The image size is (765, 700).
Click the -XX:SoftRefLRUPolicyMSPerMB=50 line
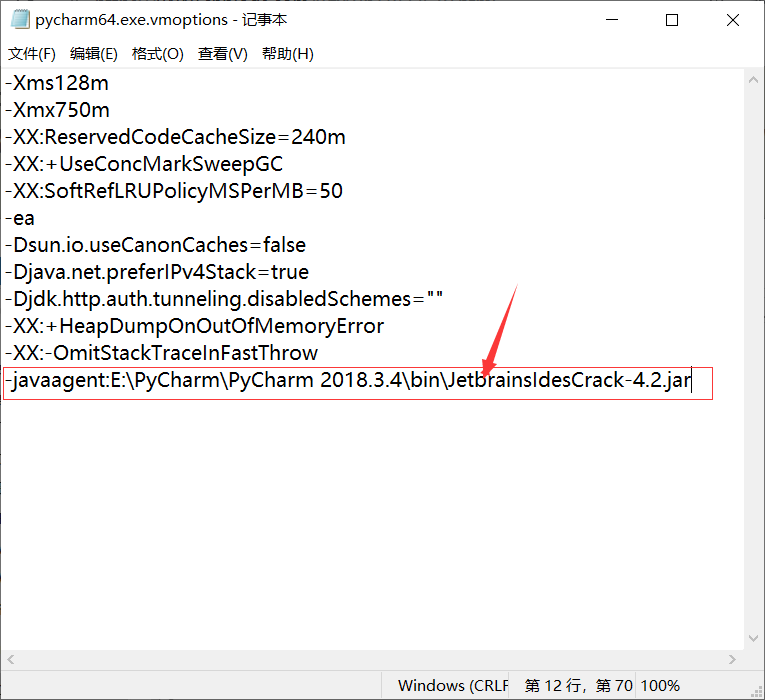point(174,191)
